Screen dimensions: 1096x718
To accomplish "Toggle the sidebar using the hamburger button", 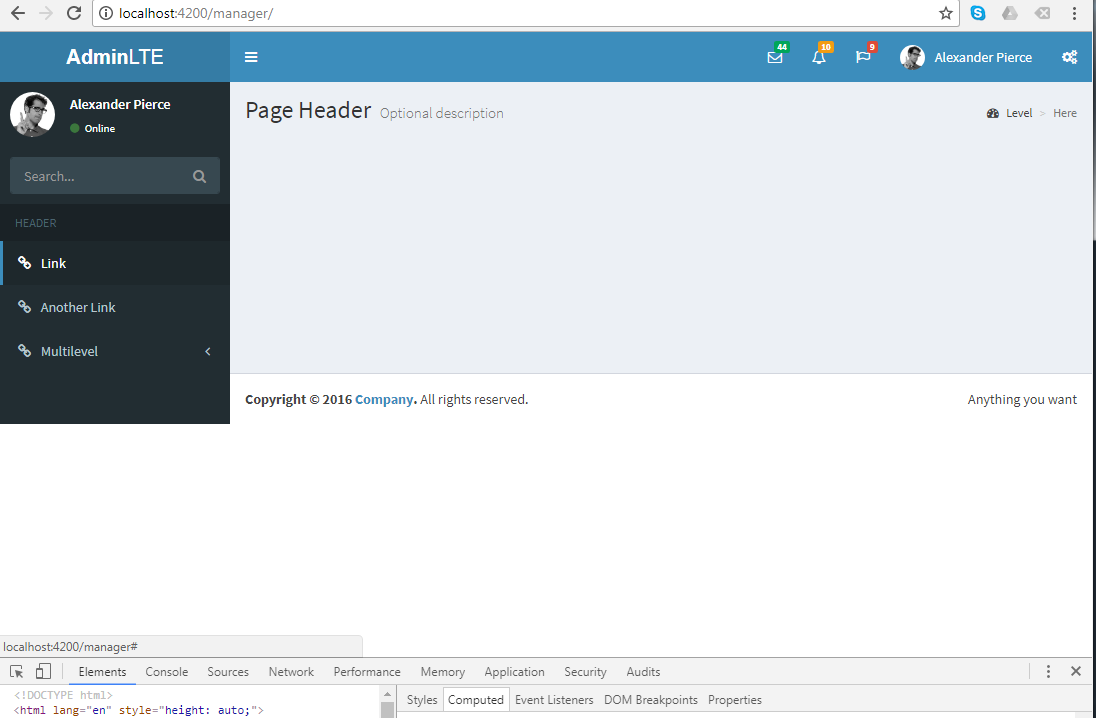I will point(251,57).
